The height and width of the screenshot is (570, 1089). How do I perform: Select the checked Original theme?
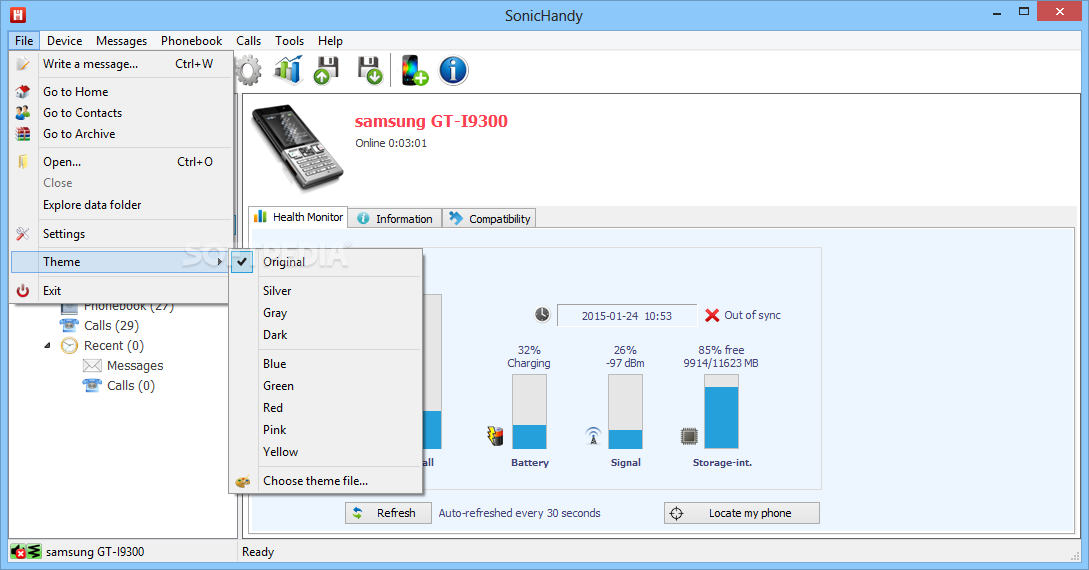326,262
